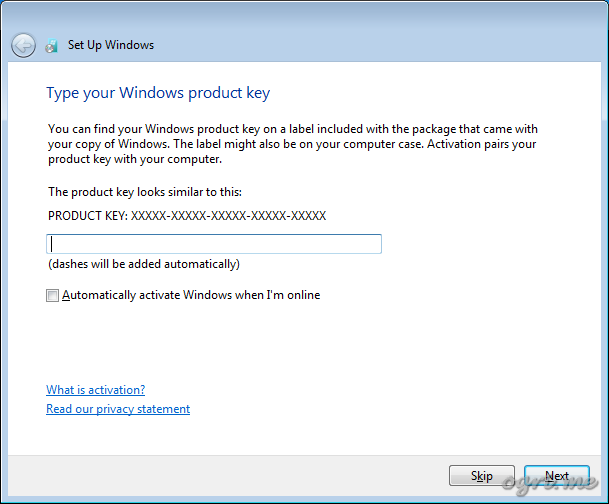
Task: Click 'The product key looks similar to this' text
Action: [145, 192]
